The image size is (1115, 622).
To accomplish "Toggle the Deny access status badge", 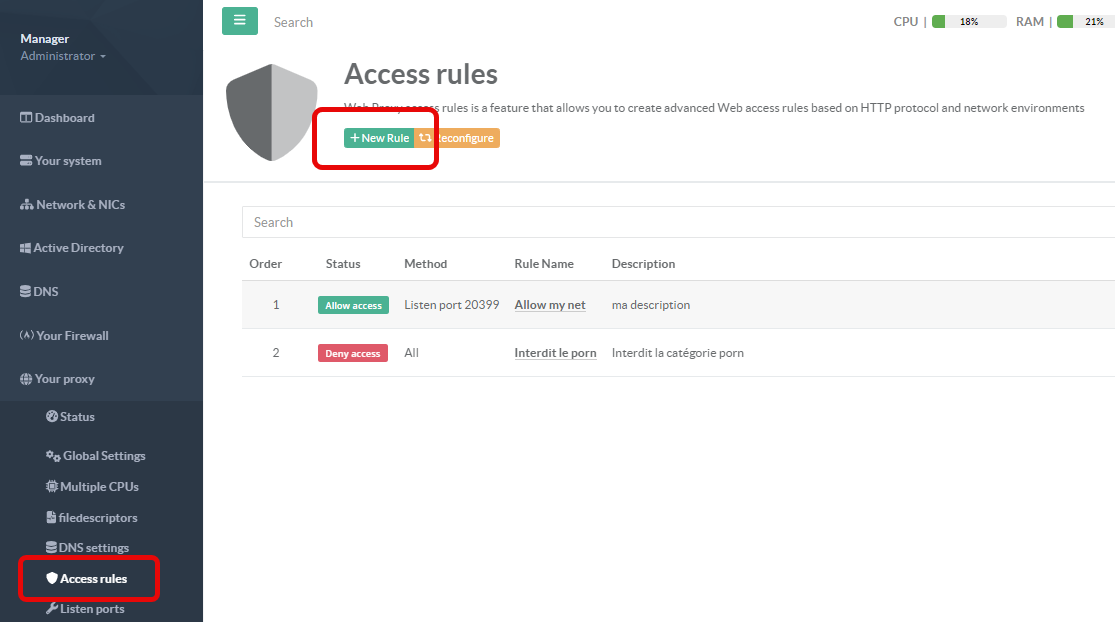I will pyautogui.click(x=352, y=353).
